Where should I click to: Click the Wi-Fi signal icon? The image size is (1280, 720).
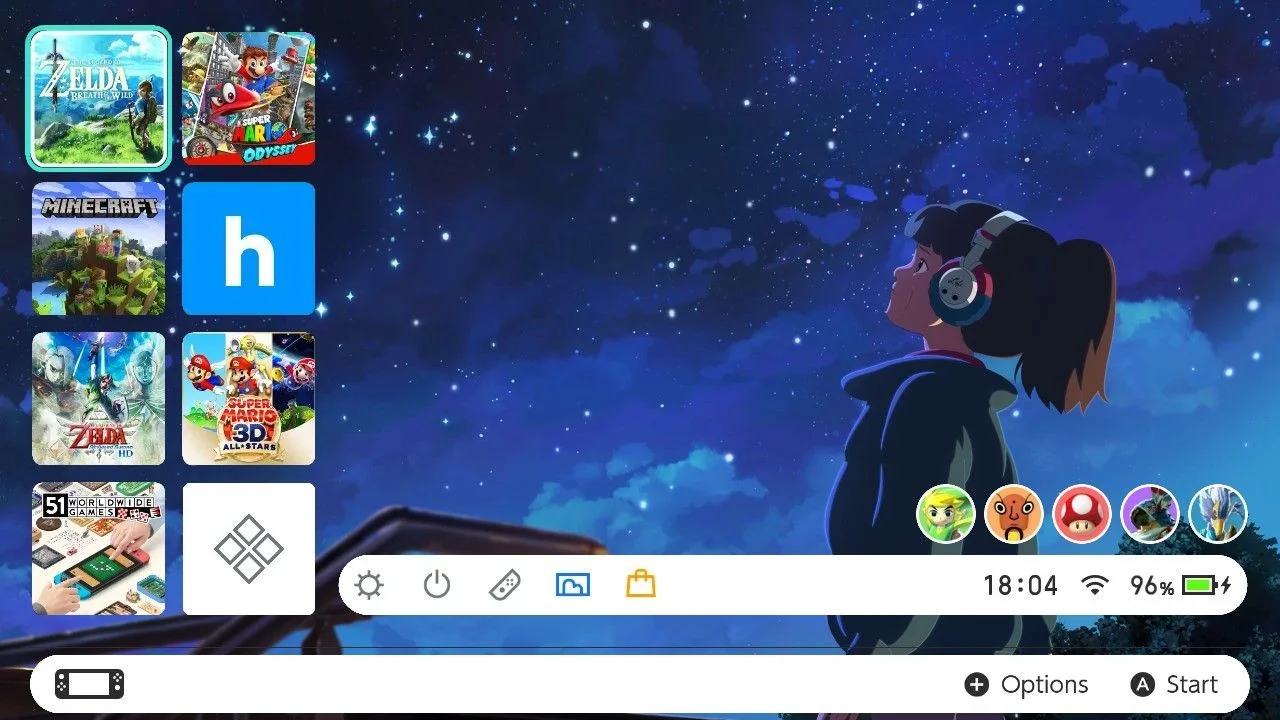(1096, 585)
